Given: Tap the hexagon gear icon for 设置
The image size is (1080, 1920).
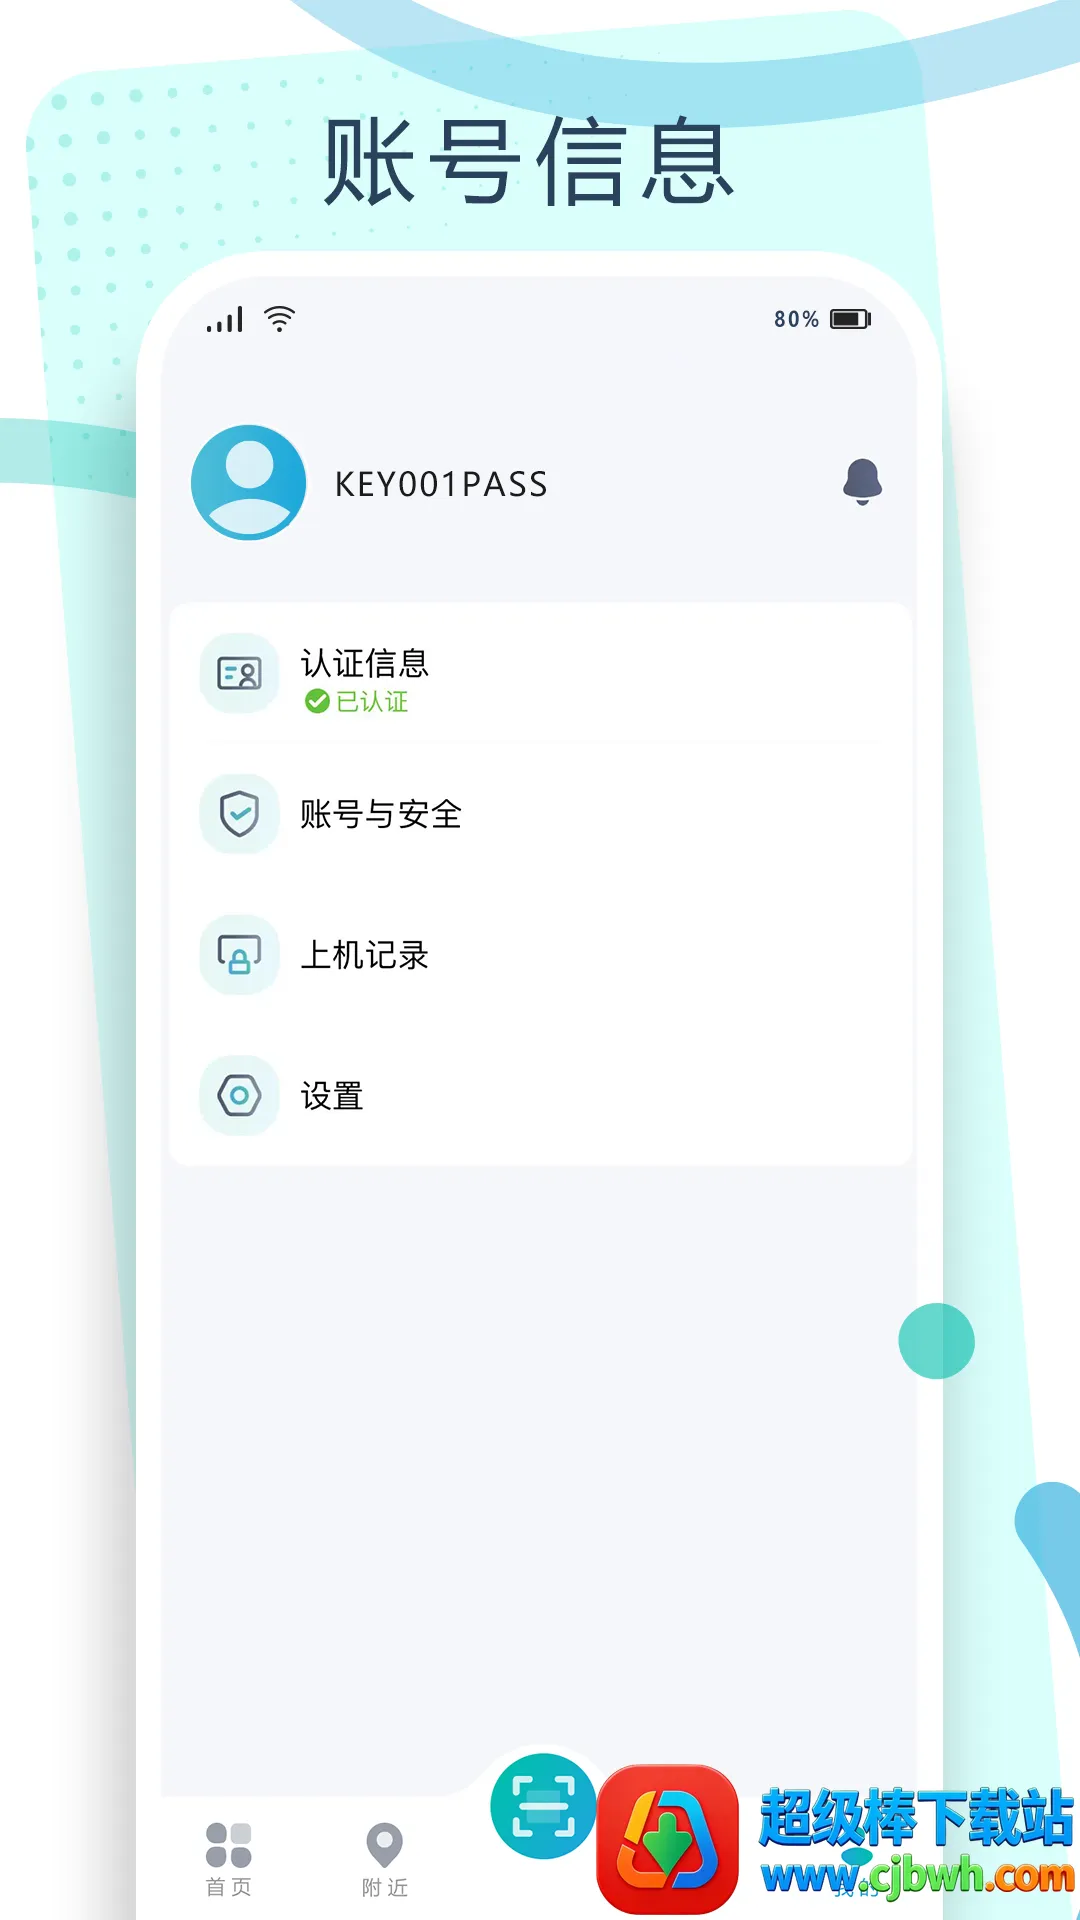Looking at the screenshot, I should pos(239,1096).
